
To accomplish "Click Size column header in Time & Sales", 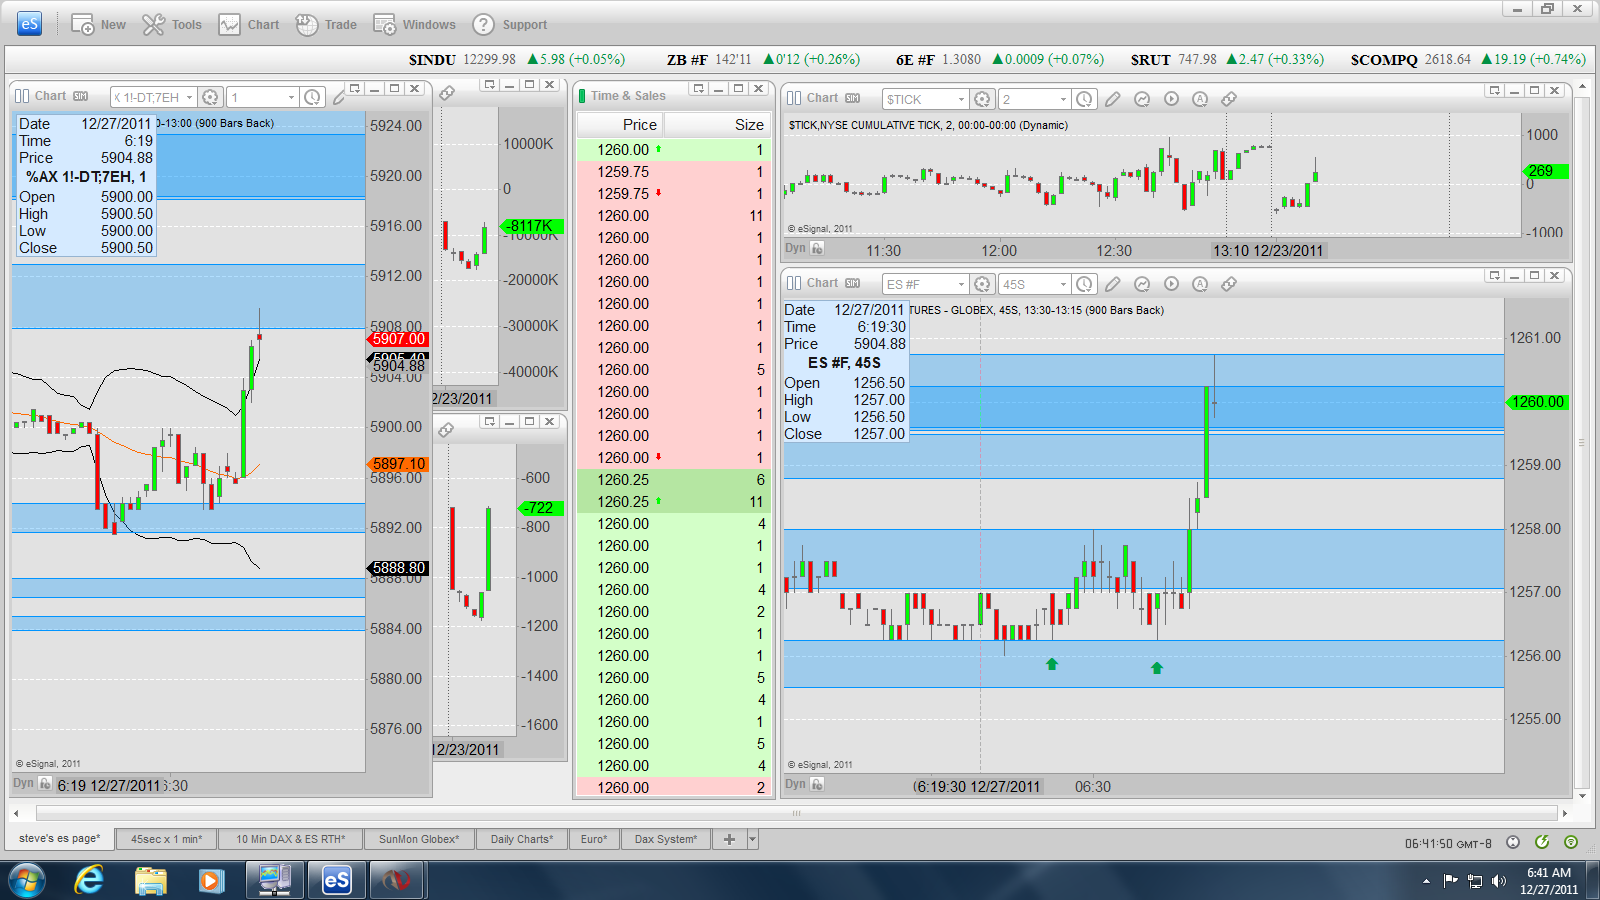I will click(x=717, y=124).
